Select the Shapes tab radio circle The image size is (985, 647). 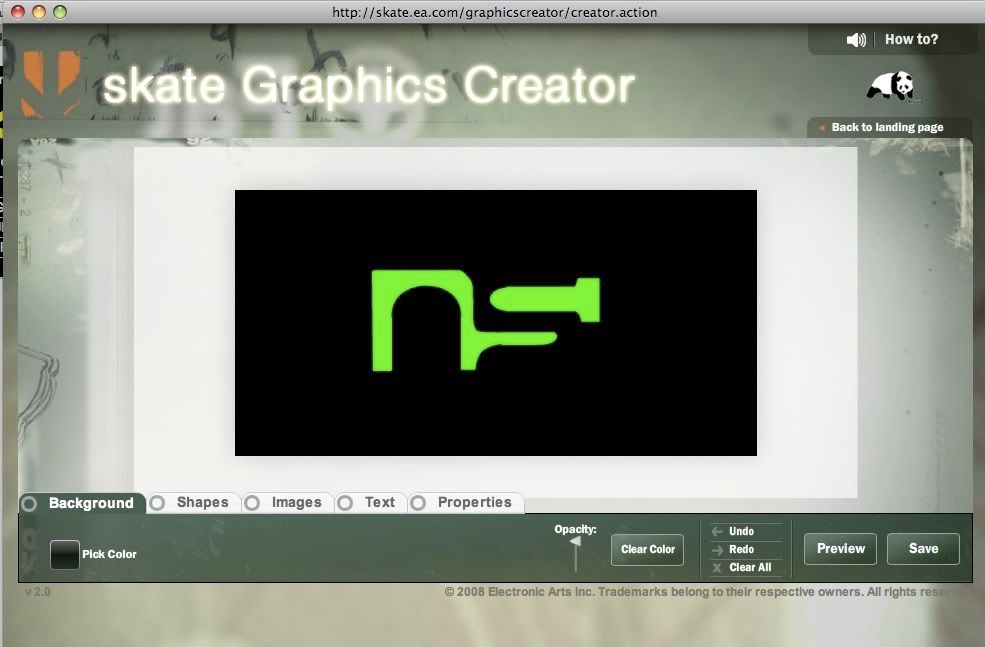tap(157, 503)
